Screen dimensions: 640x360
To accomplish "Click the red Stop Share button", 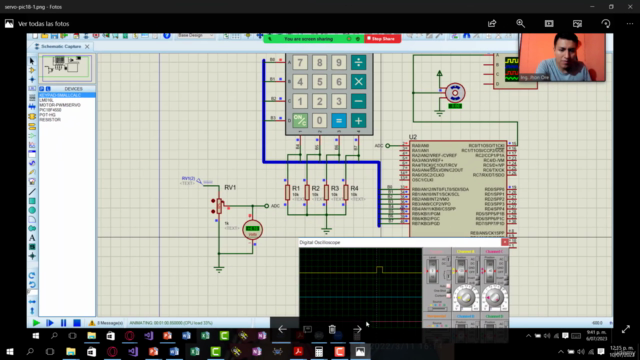I will click(382, 39).
